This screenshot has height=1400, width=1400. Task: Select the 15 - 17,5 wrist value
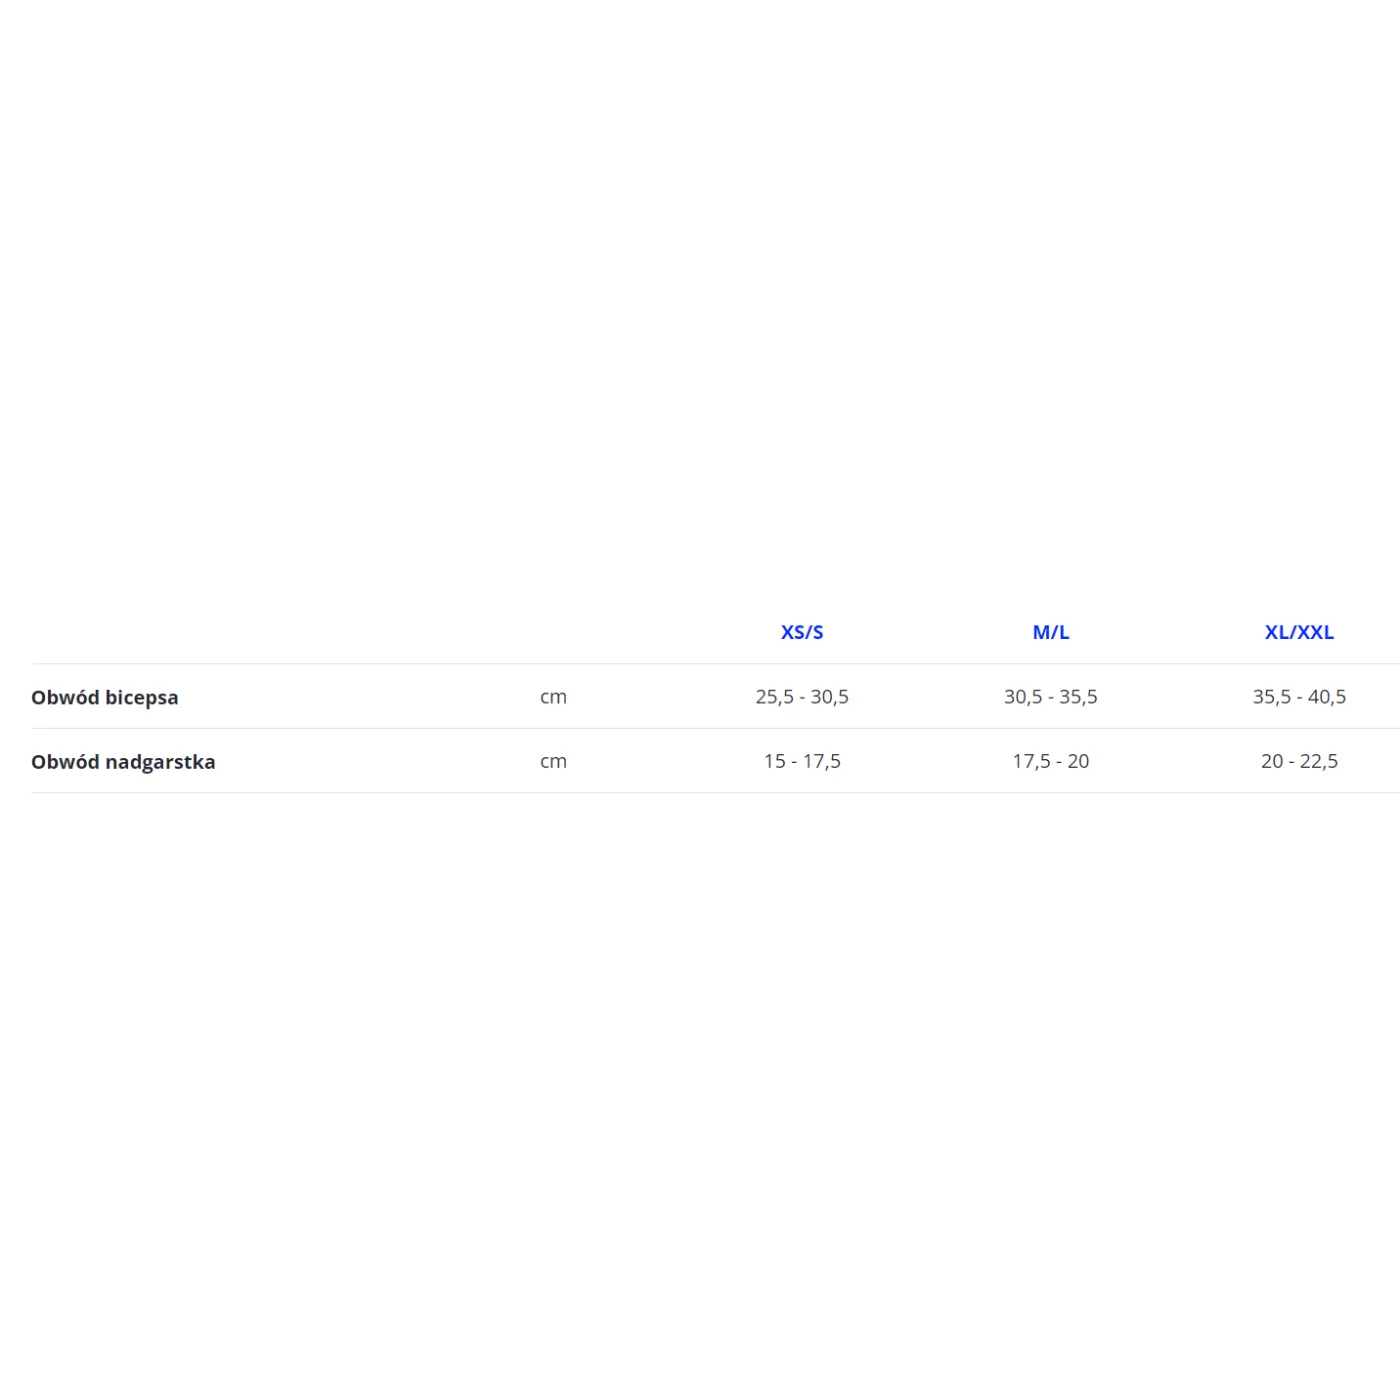[x=802, y=761]
